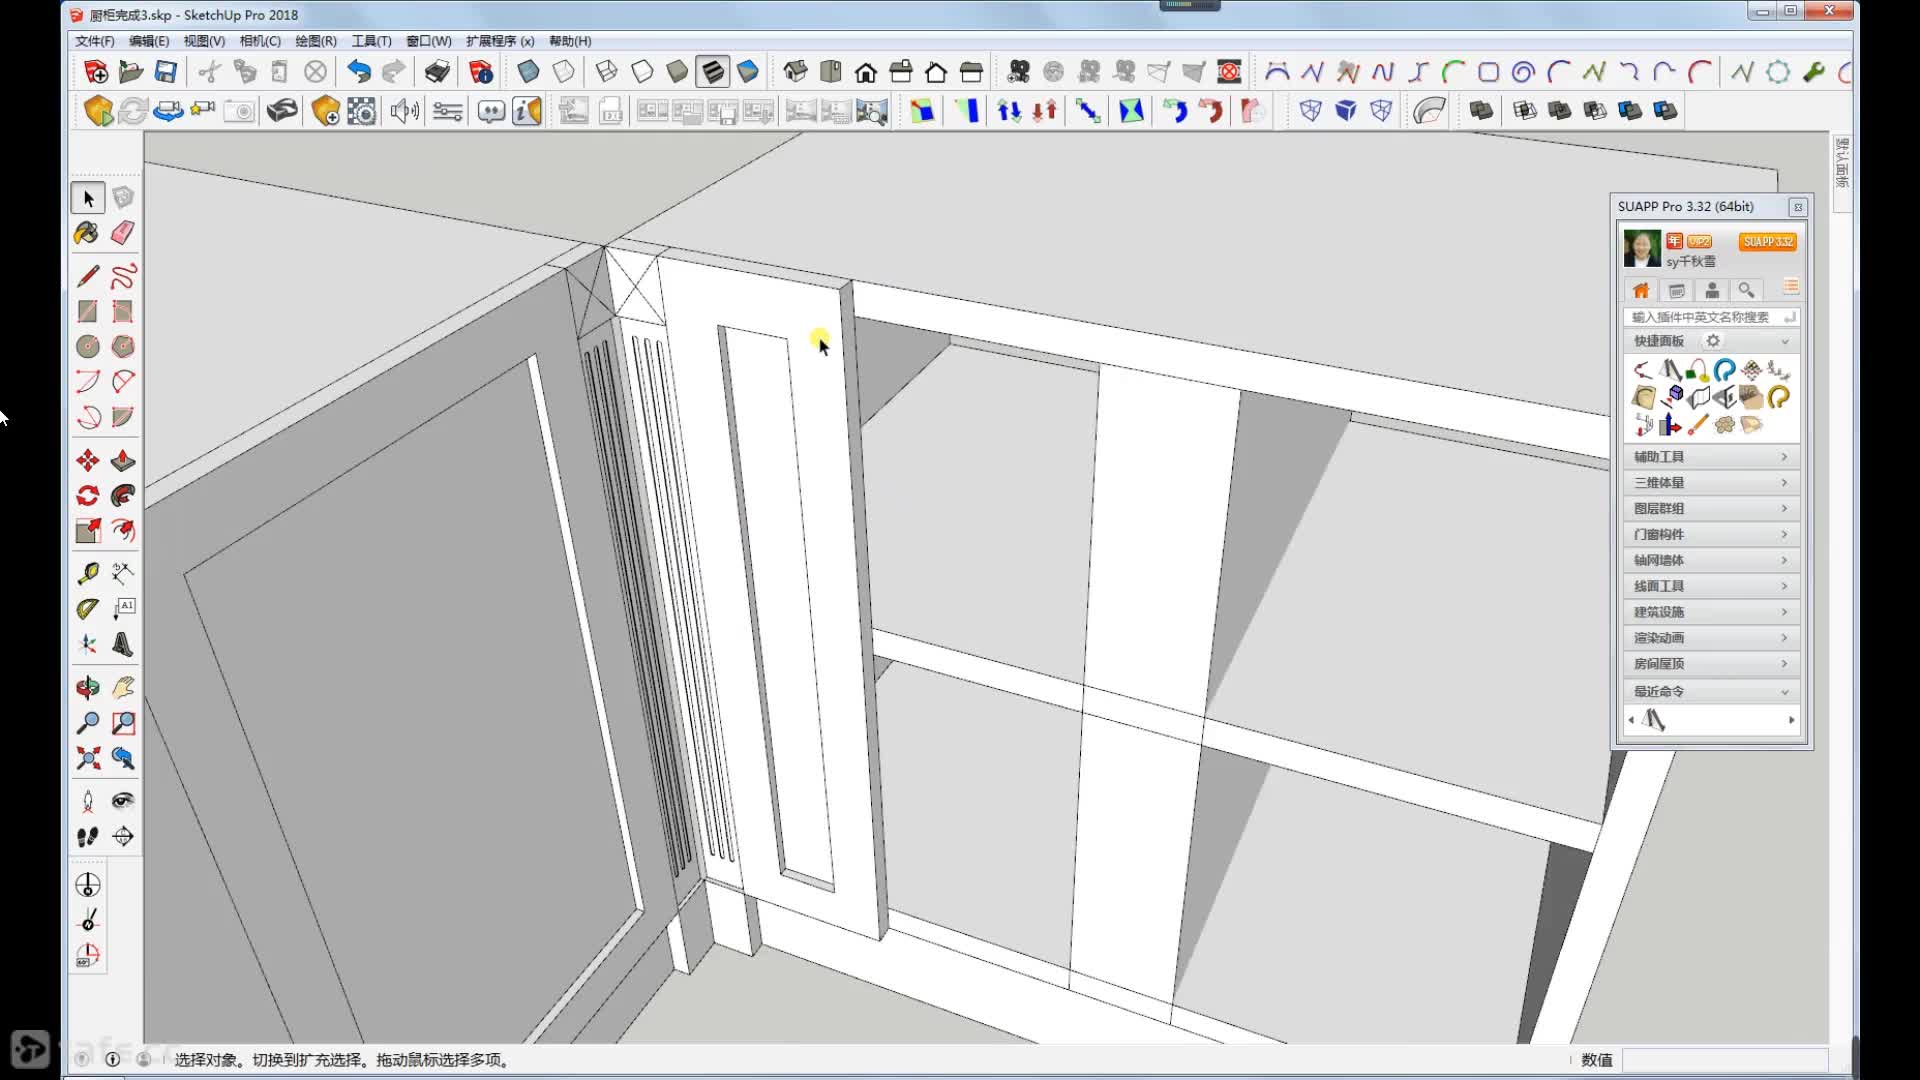Viewport: 1920px width, 1080px height.
Task: Expand 辅助工具 section in SUAPP
Action: coord(1711,456)
